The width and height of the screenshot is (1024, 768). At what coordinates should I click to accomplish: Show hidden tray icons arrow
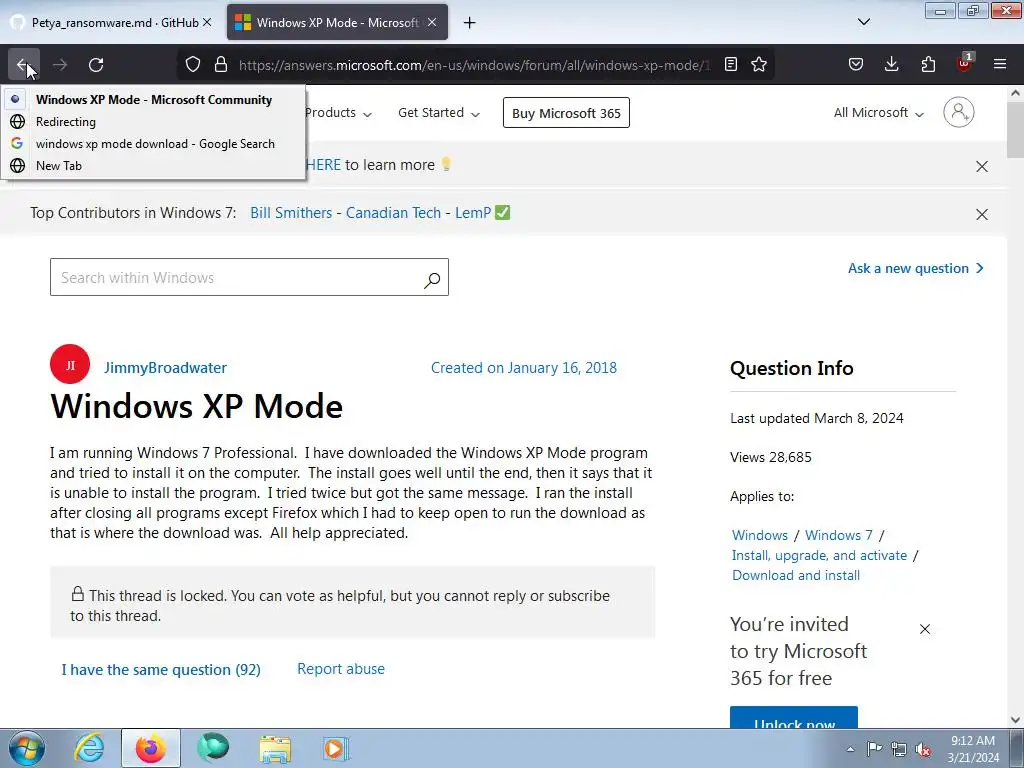(850, 749)
